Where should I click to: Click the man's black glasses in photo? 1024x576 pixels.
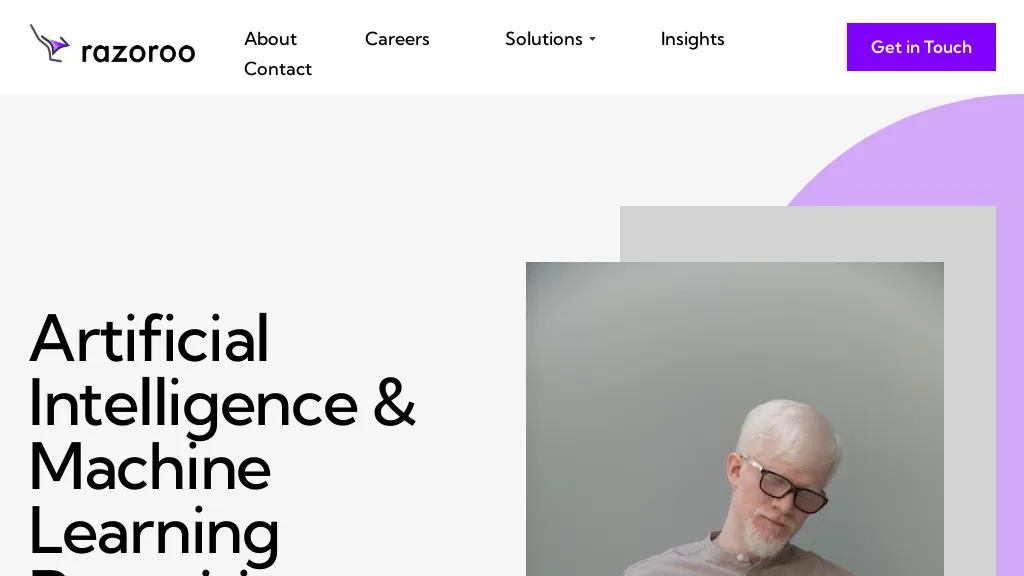click(789, 485)
